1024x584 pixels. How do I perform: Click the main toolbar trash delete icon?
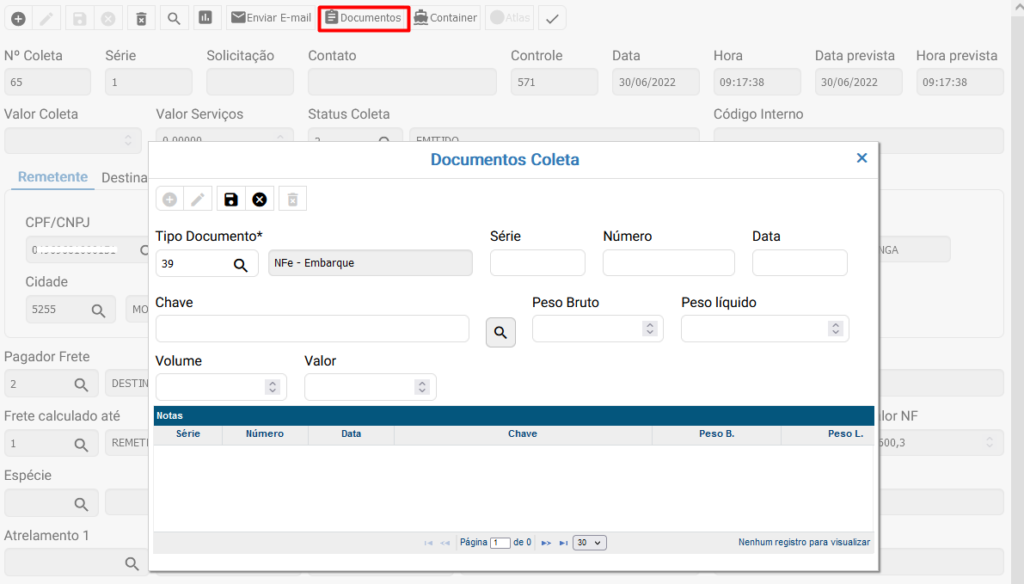pos(141,18)
